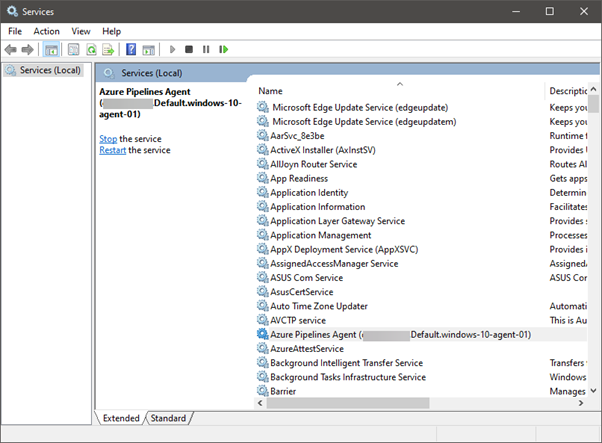Click the horizontal scrollbar left arrow
Image resolution: width=602 pixels, height=443 pixels.
pyautogui.click(x=260, y=403)
